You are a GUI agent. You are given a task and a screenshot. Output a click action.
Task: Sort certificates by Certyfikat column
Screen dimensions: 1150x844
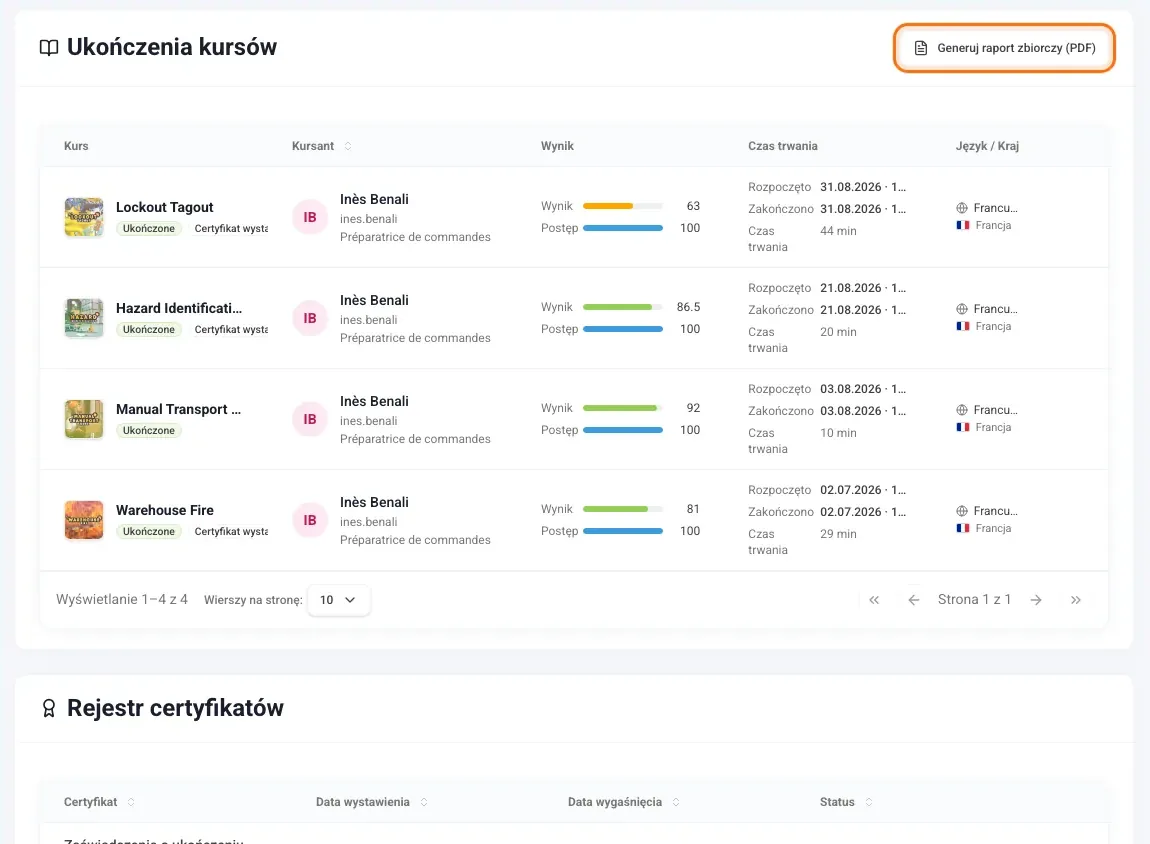click(131, 802)
